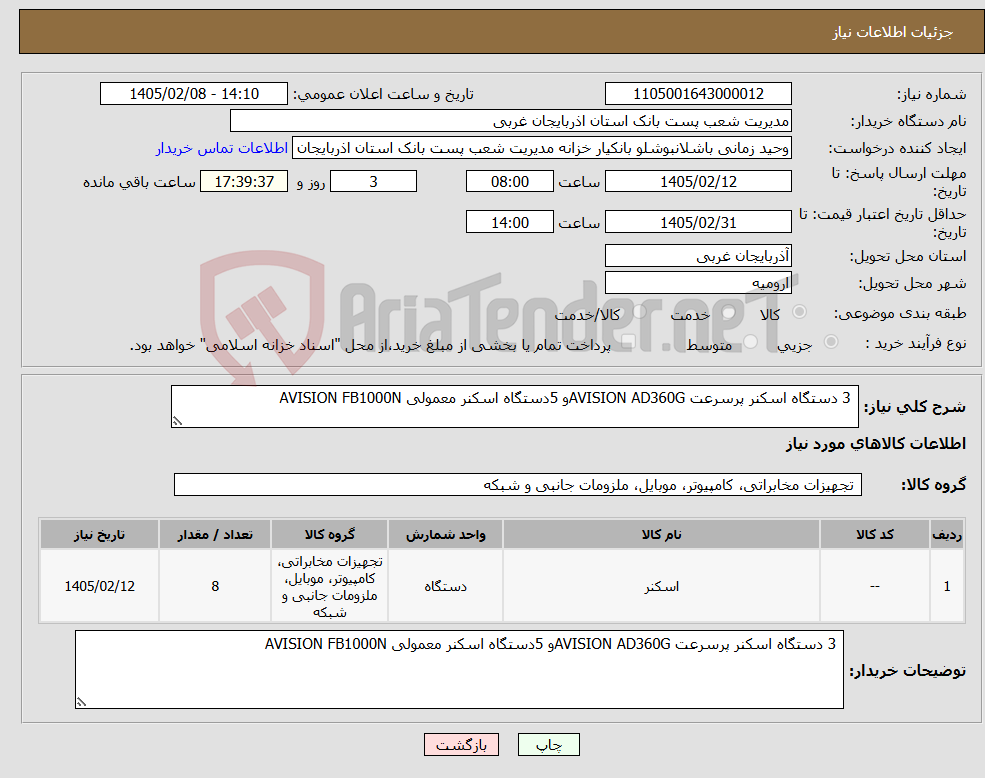Click the item code cell showing --
This screenshot has height=778, width=985.
874,586
